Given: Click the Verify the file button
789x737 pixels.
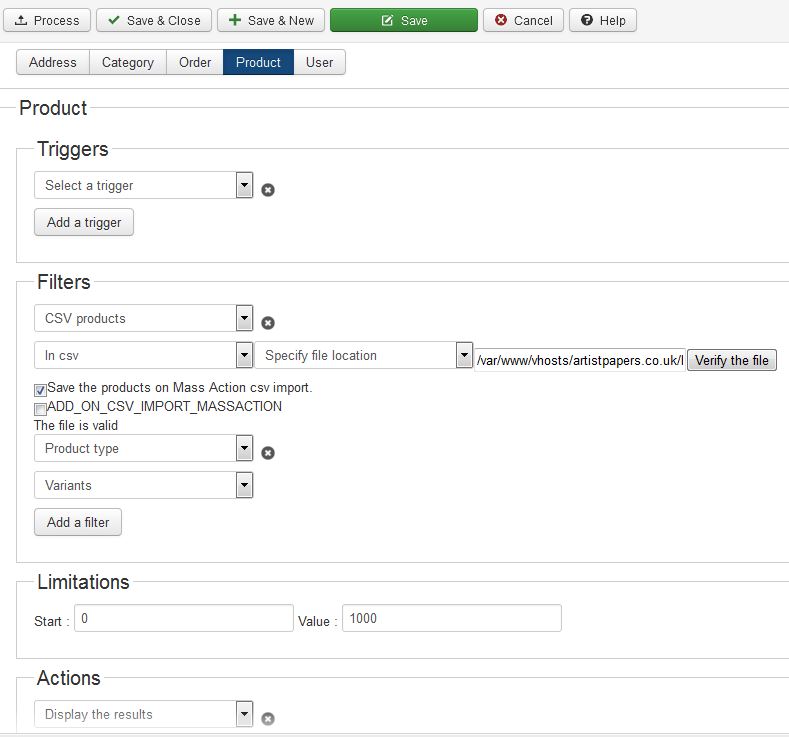Looking at the screenshot, I should coord(732,360).
